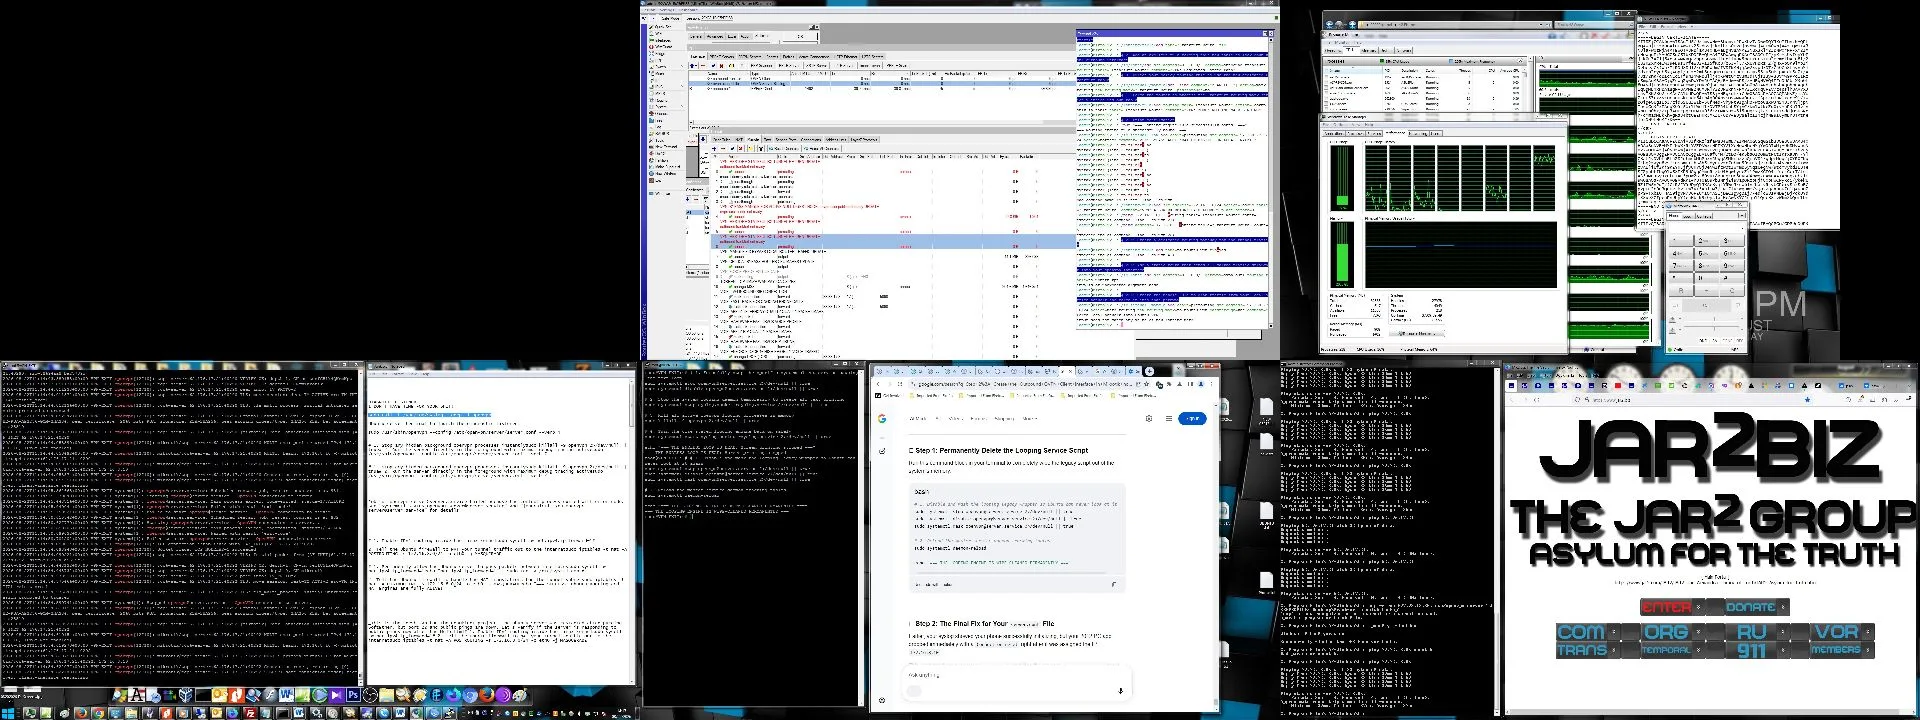
Task: Bookmark the JAR2BIZ page with the star
Action: (x=1808, y=399)
